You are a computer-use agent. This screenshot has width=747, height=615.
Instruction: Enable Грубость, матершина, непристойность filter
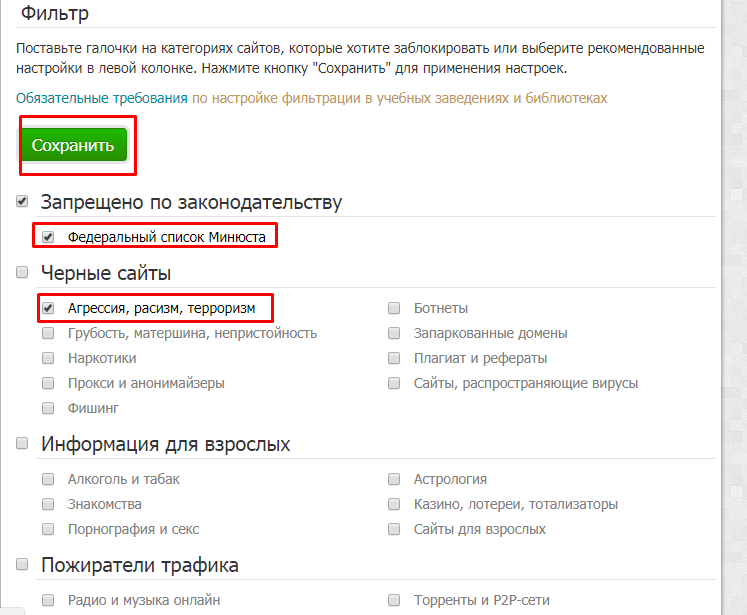[48, 333]
